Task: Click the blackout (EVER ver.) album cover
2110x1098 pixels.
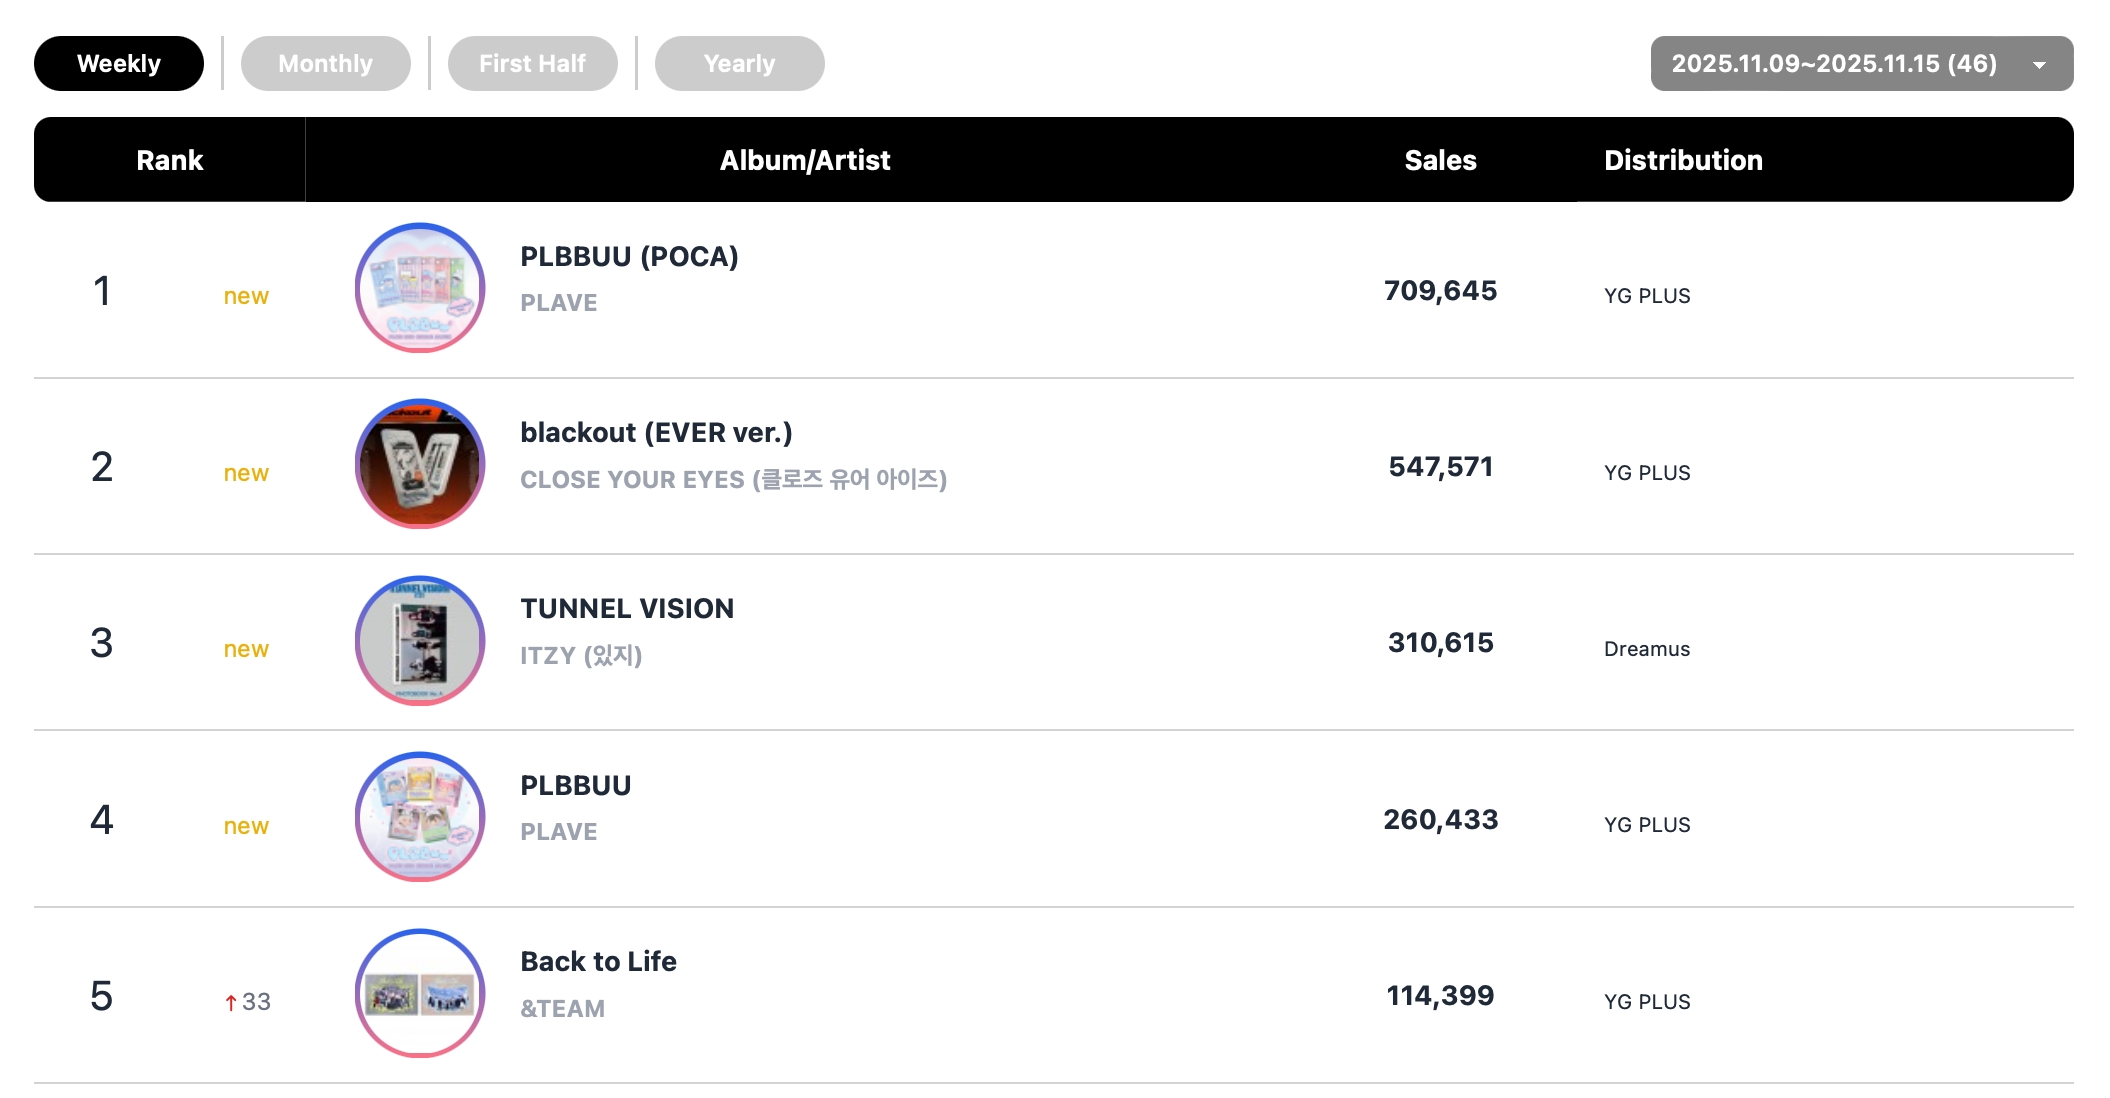Action: coord(420,464)
